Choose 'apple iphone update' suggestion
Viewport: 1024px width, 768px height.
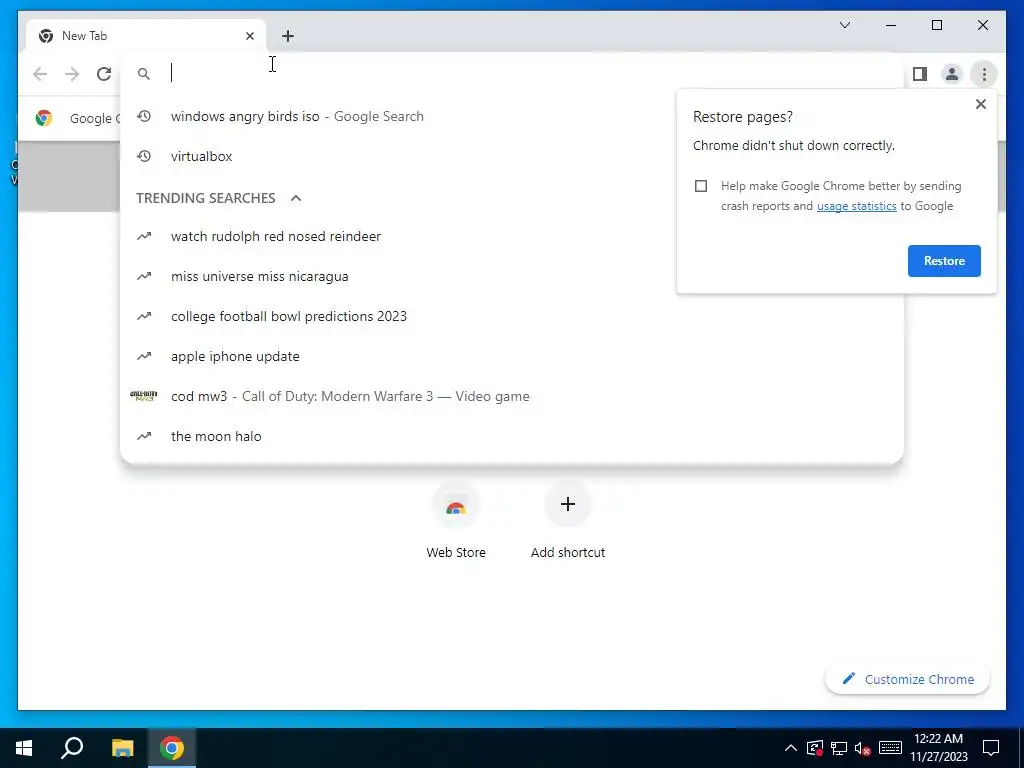(x=512, y=356)
